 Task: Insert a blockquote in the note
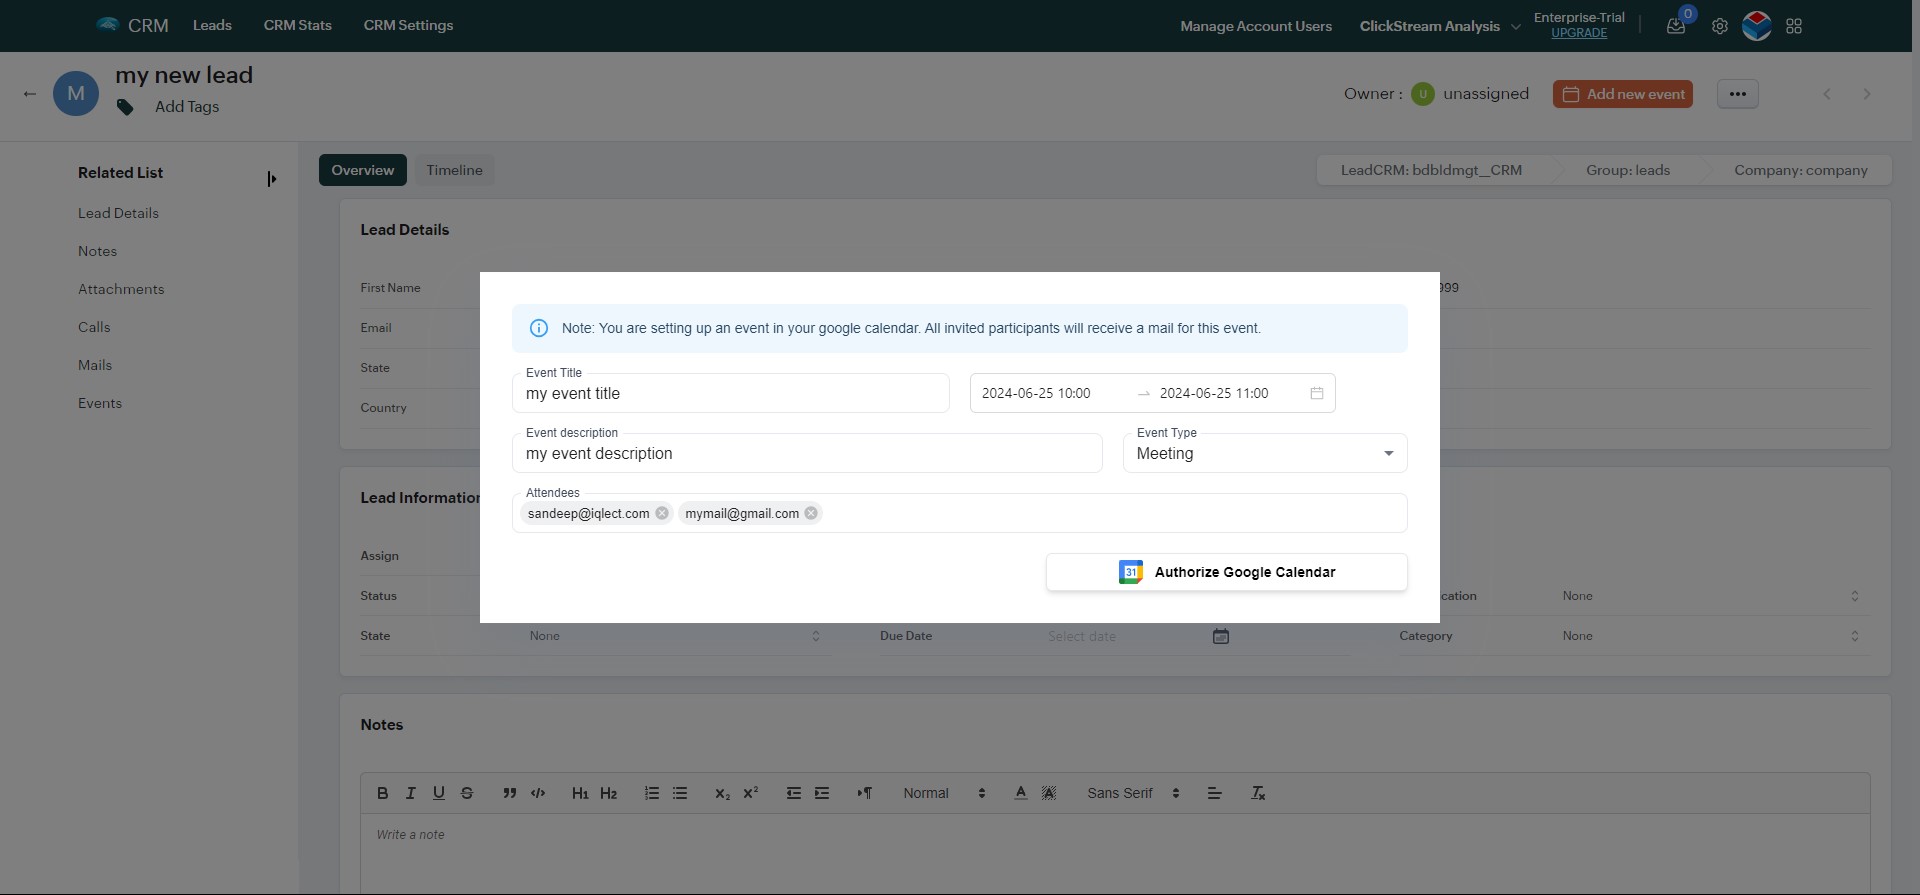click(510, 793)
